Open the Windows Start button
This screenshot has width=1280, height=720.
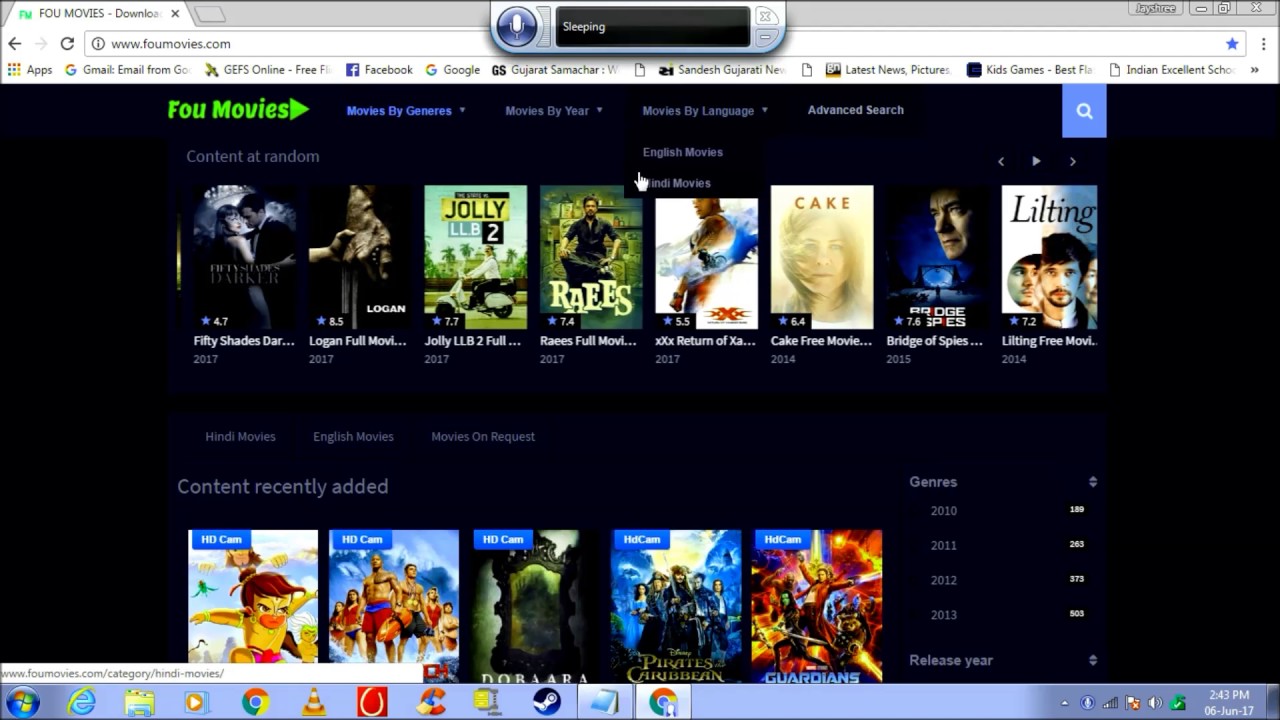23,702
